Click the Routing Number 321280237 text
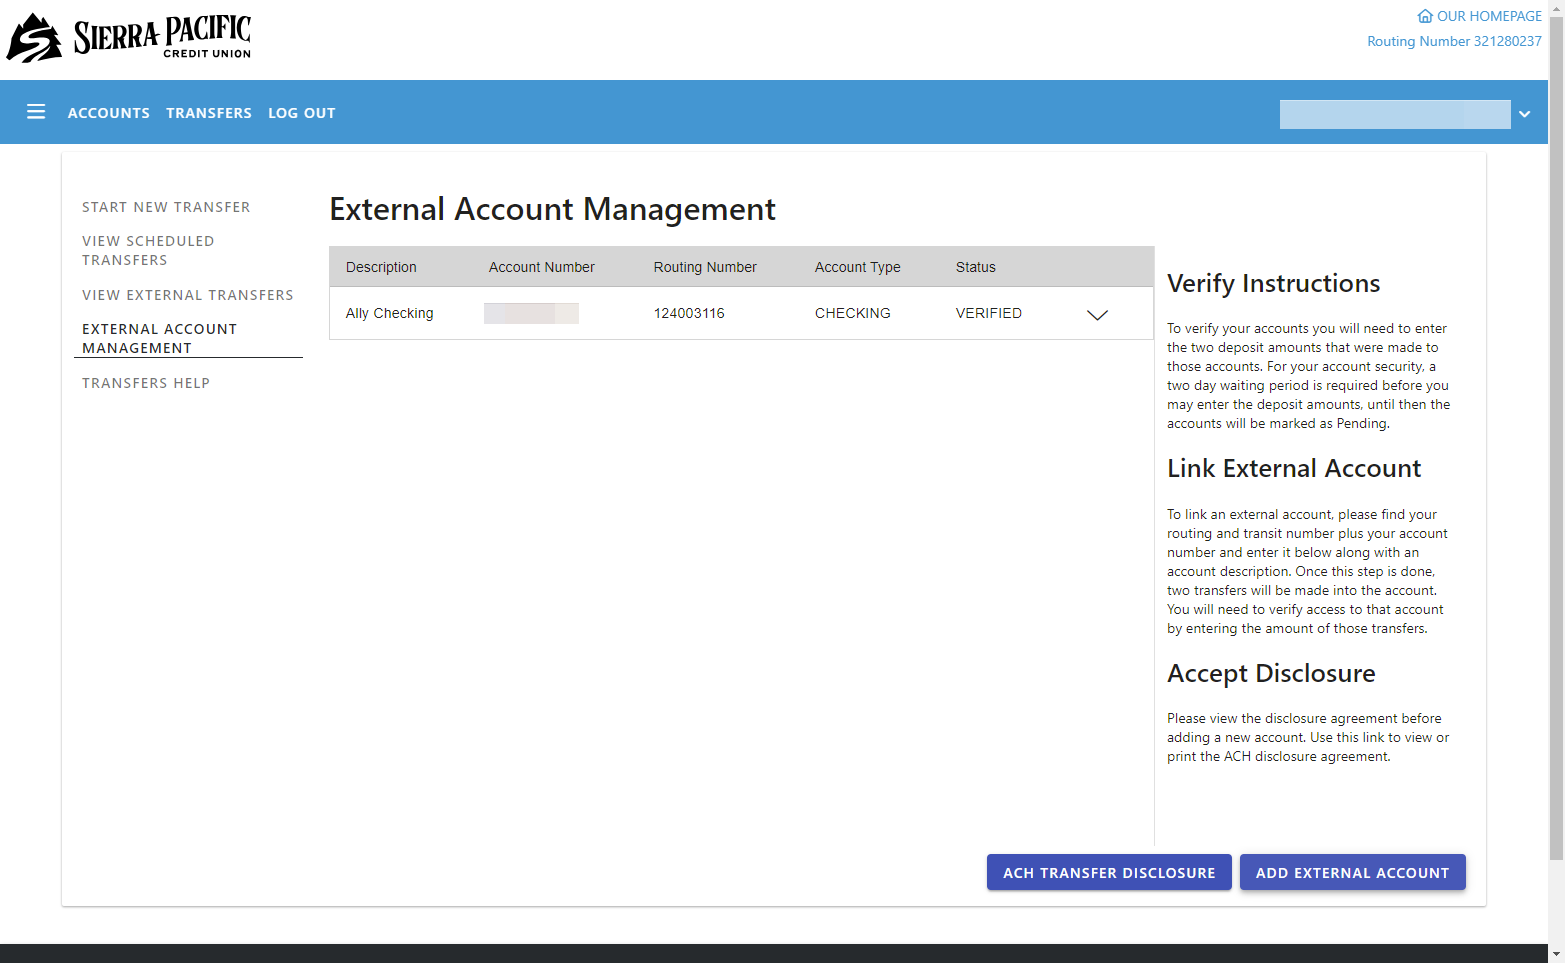The height and width of the screenshot is (963, 1565). 1454,41
